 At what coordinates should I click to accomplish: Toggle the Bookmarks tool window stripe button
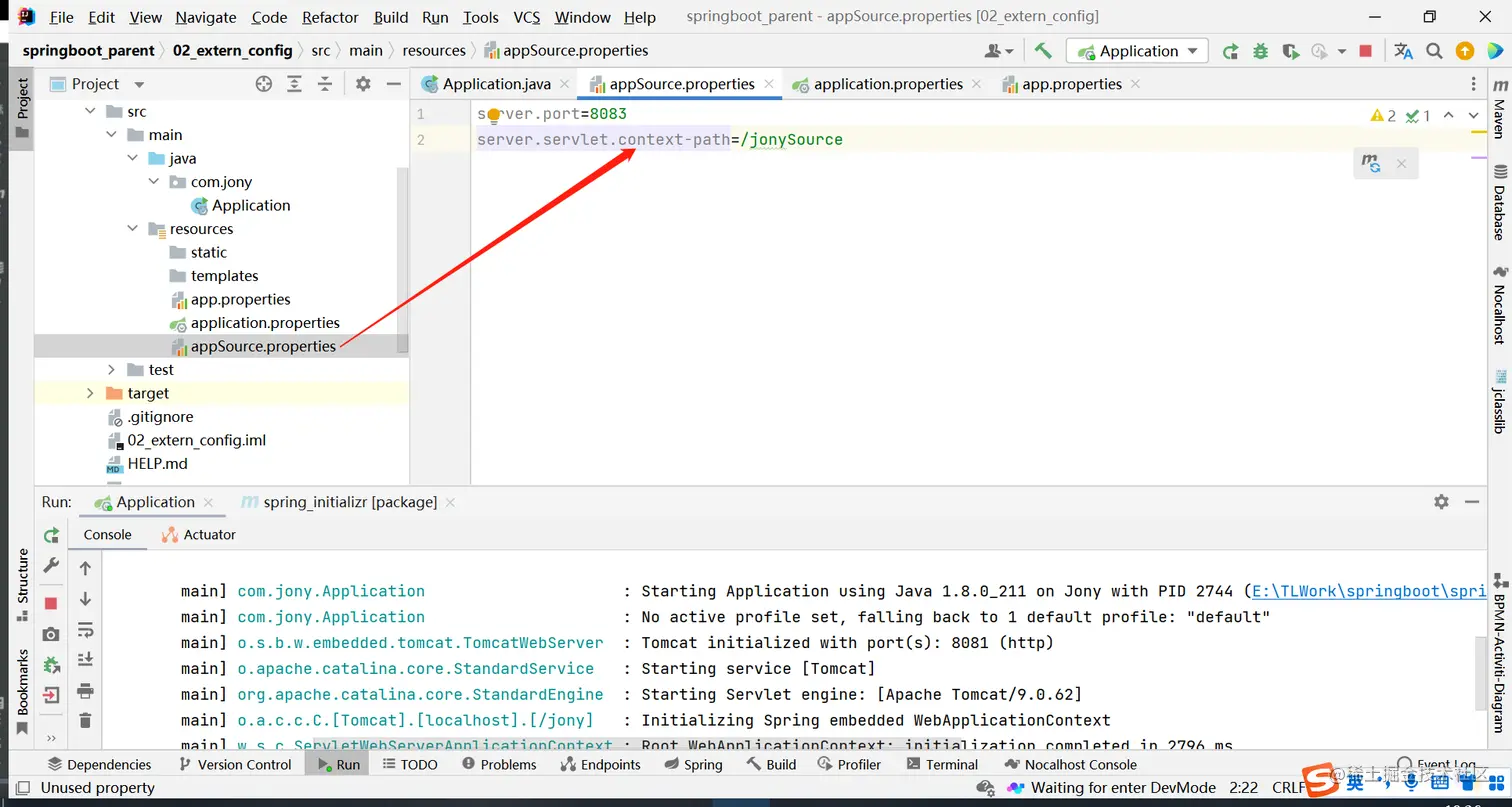[22, 692]
